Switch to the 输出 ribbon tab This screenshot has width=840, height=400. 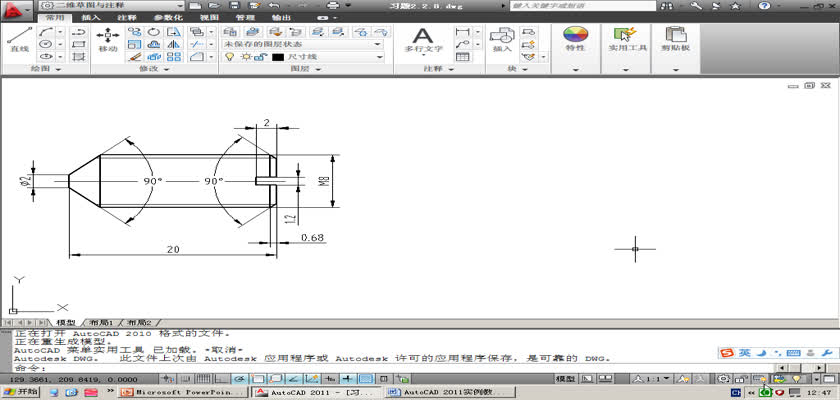click(281, 18)
